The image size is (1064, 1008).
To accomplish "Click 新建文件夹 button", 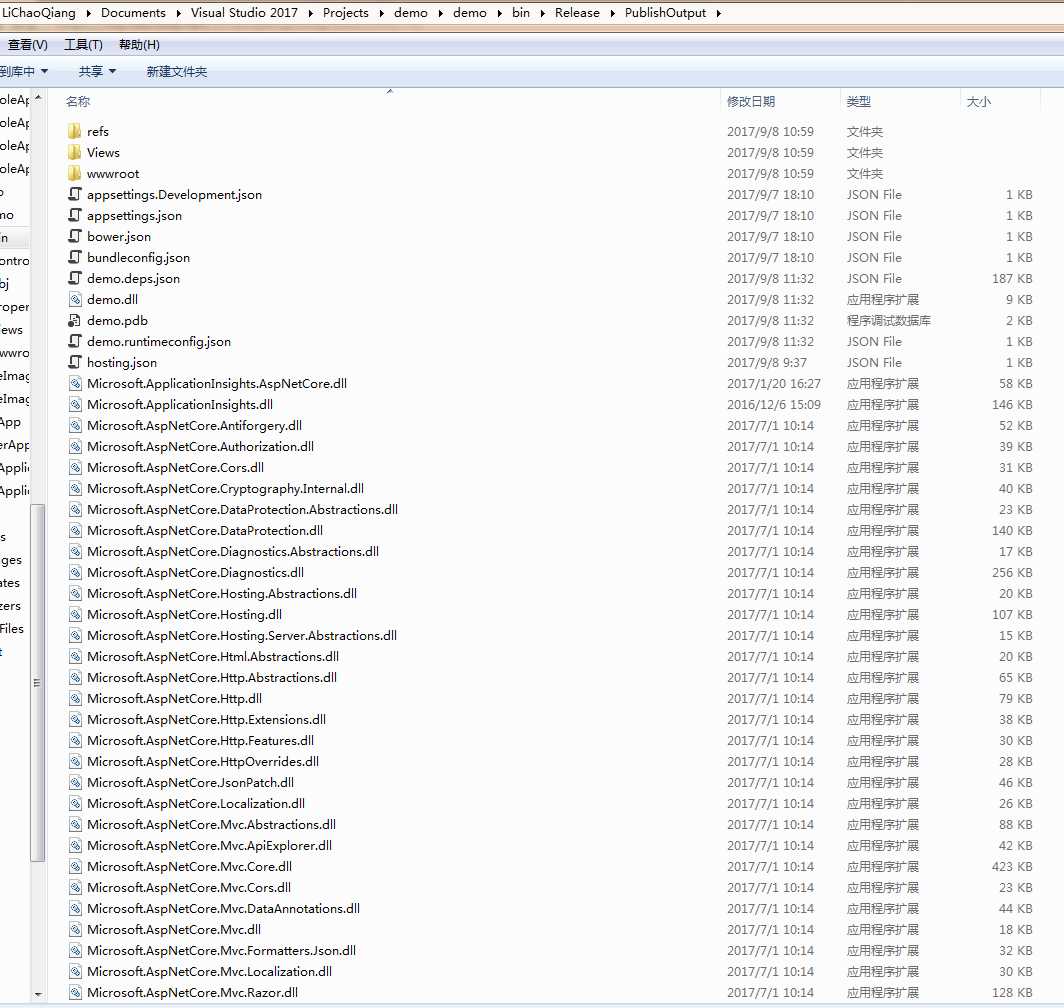I will [176, 71].
